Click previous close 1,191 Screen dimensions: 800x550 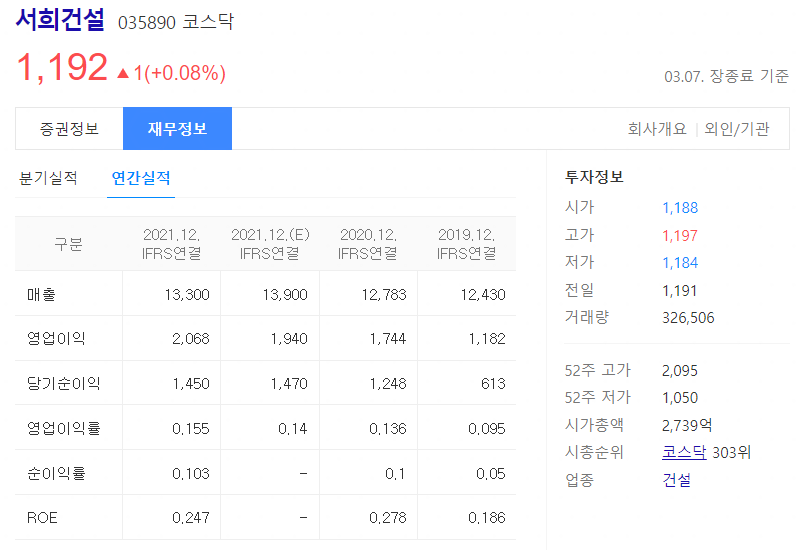click(x=679, y=291)
